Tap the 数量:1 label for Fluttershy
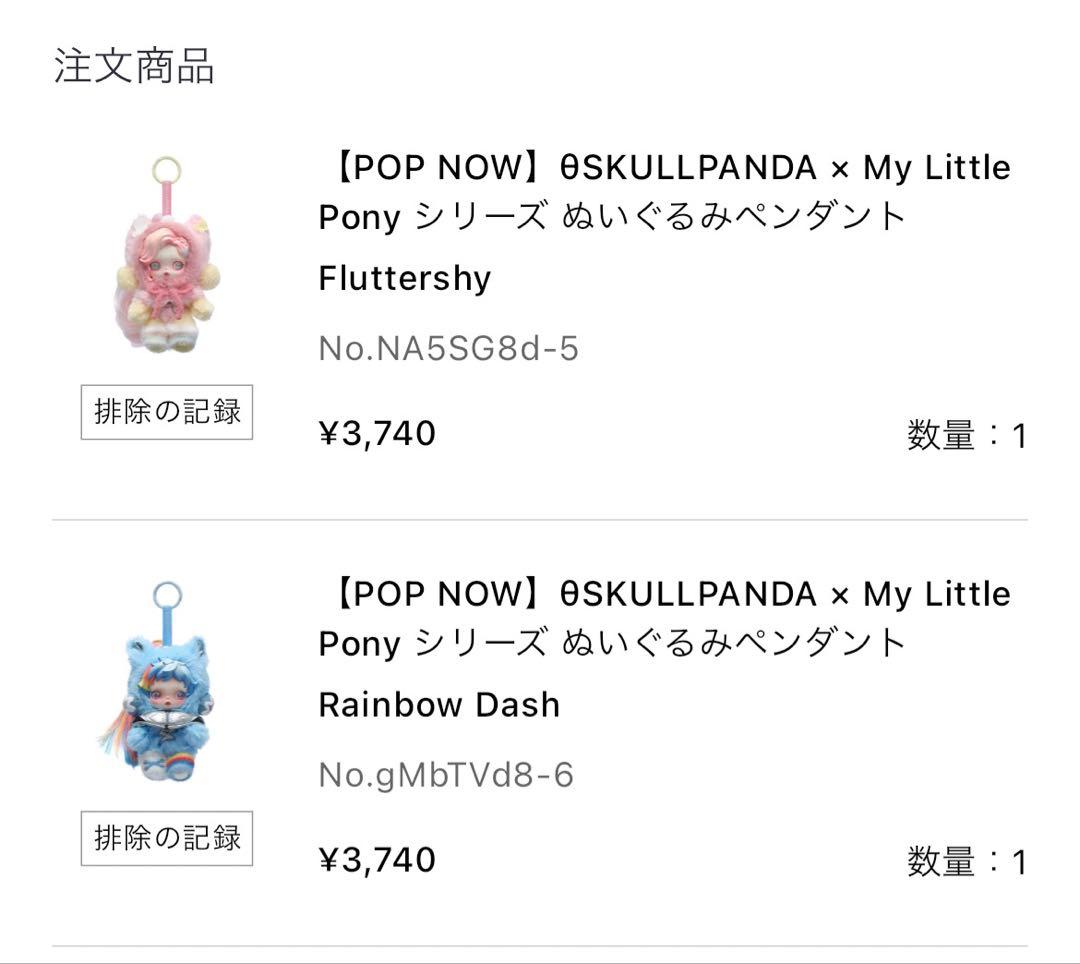This screenshot has height=964, width=1080. (x=966, y=436)
